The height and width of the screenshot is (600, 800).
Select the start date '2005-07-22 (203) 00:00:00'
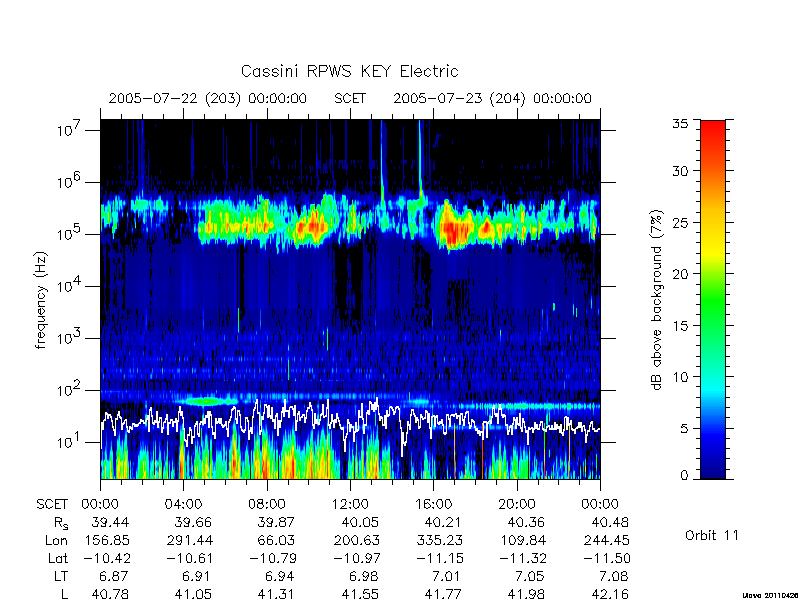pyautogui.click(x=208, y=98)
